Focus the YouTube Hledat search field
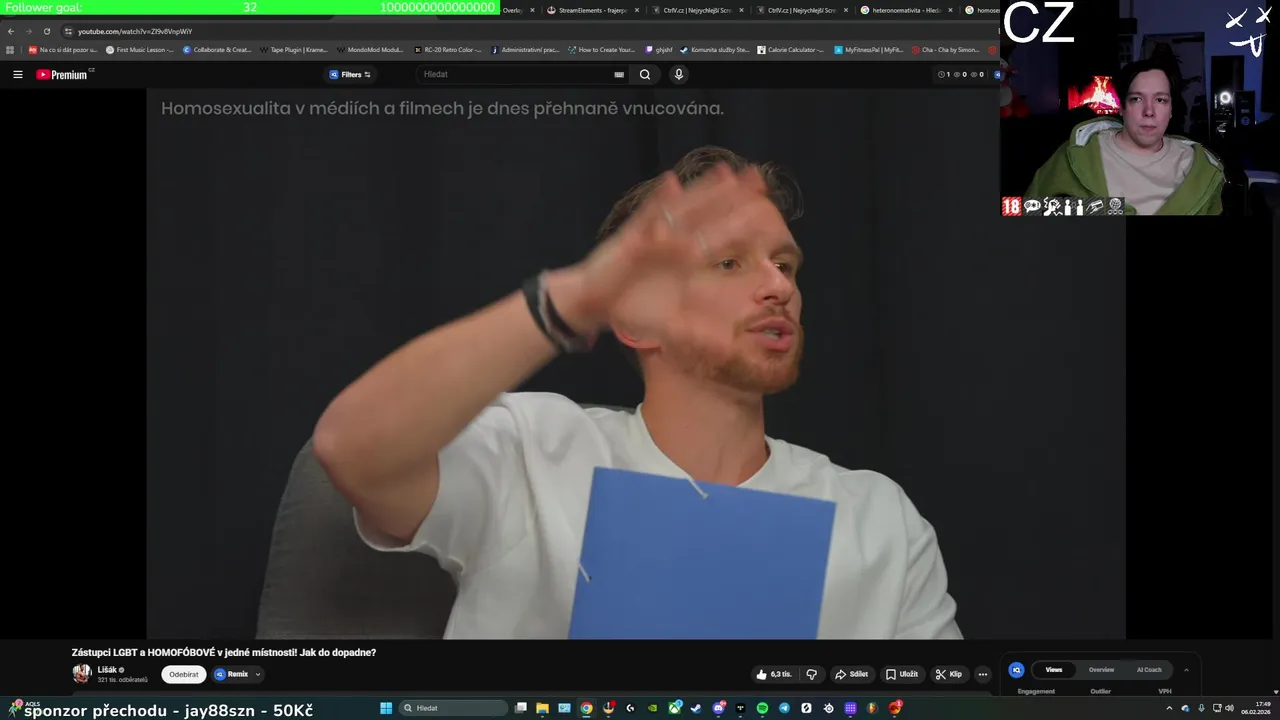 pos(515,74)
